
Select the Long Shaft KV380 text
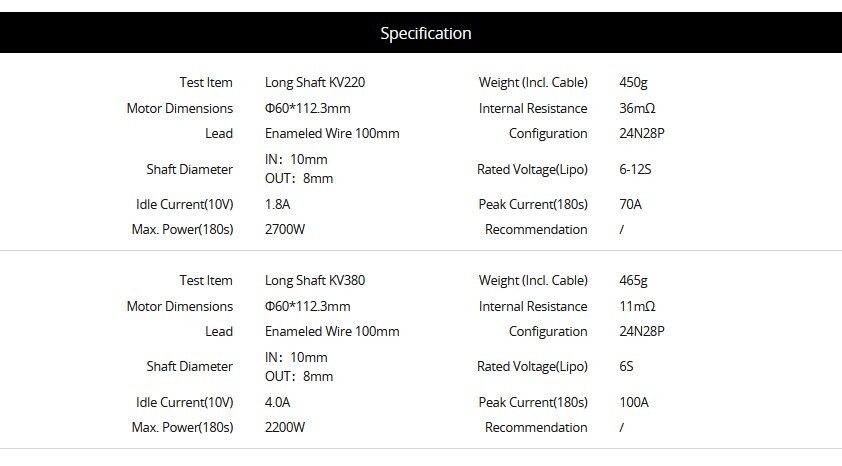point(315,281)
